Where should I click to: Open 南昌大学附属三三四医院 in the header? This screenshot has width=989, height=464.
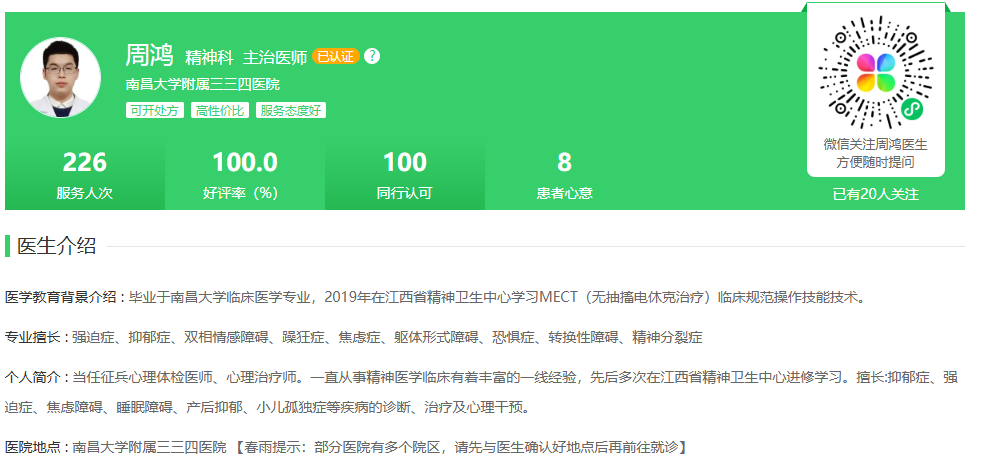(x=202, y=84)
